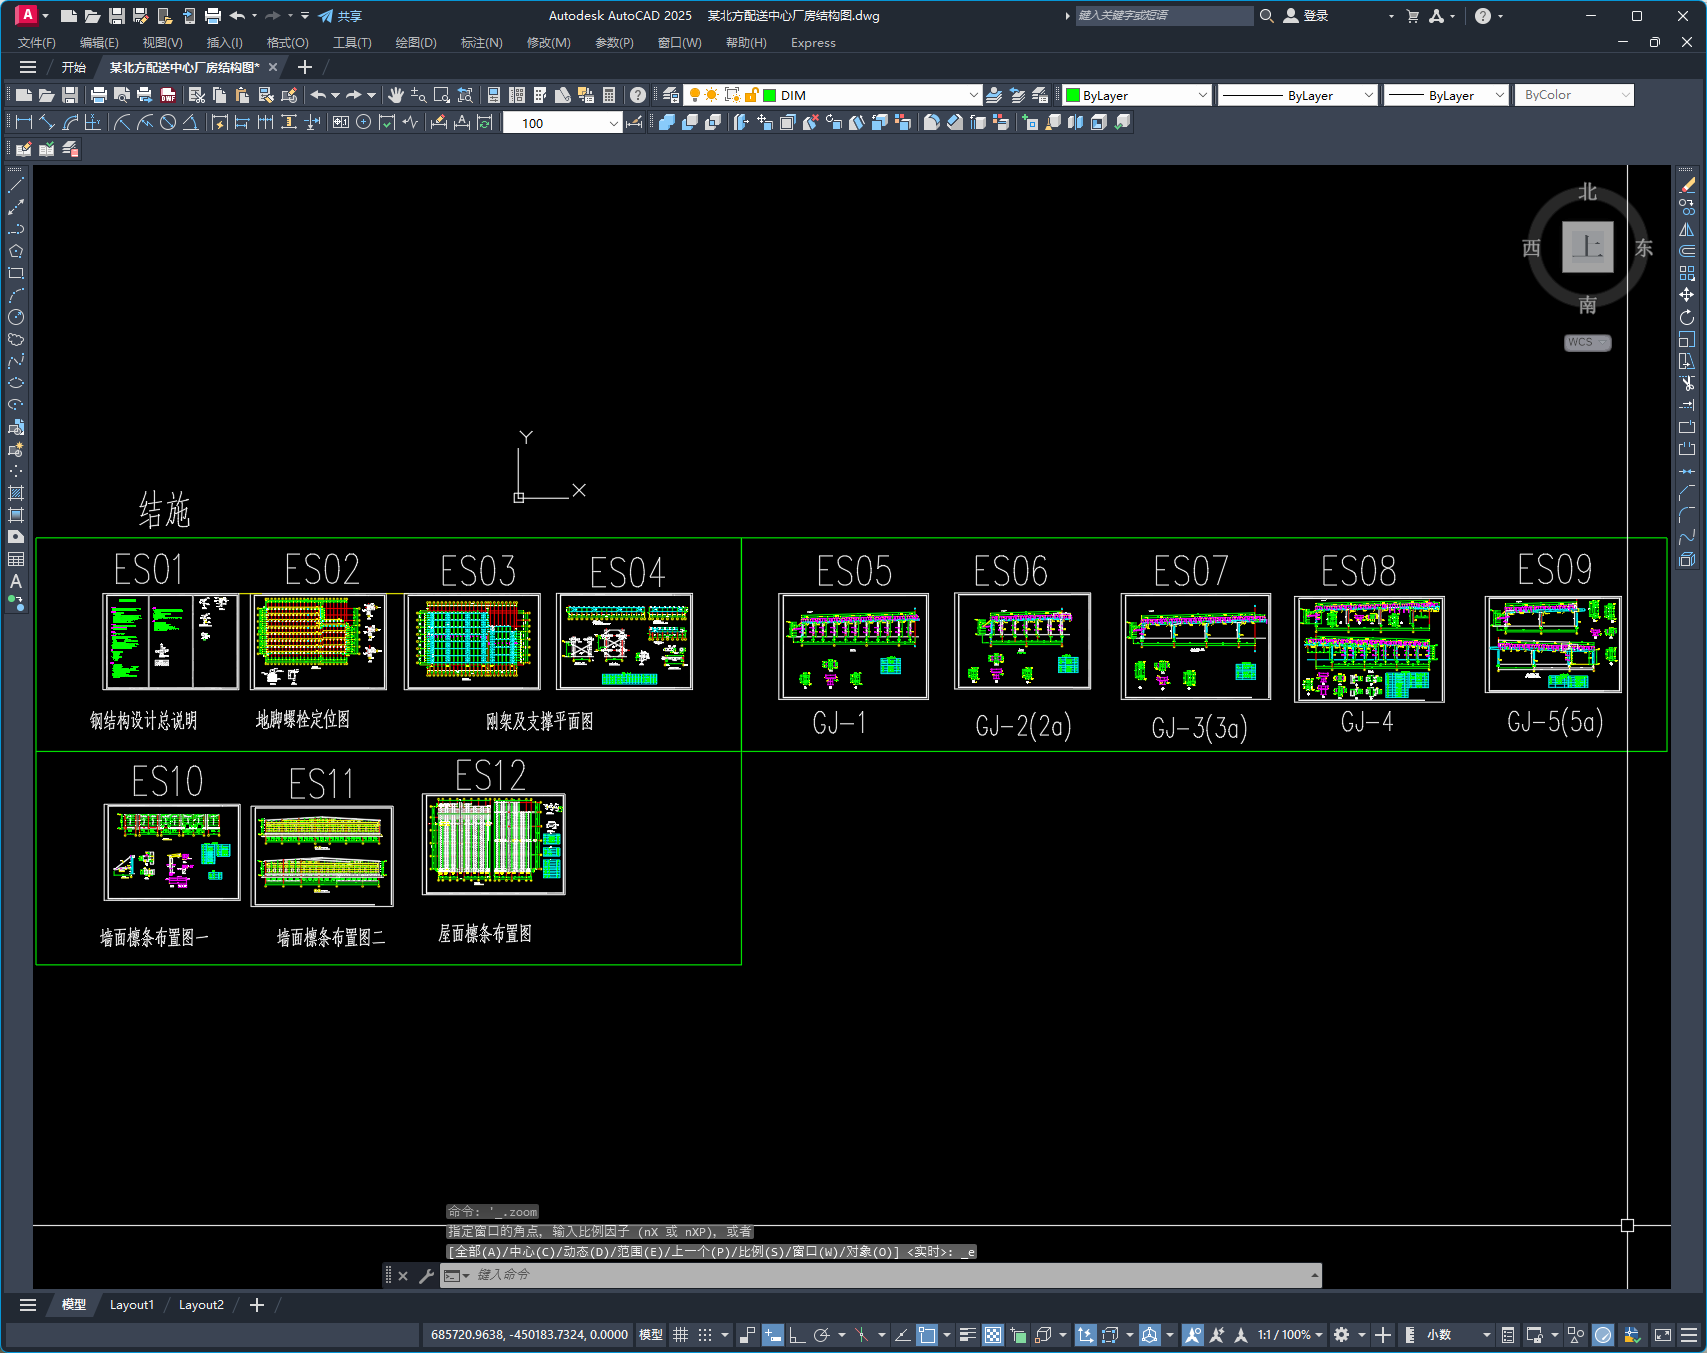
Task: Select the Erase modify tool
Action: pyautogui.click(x=1687, y=185)
